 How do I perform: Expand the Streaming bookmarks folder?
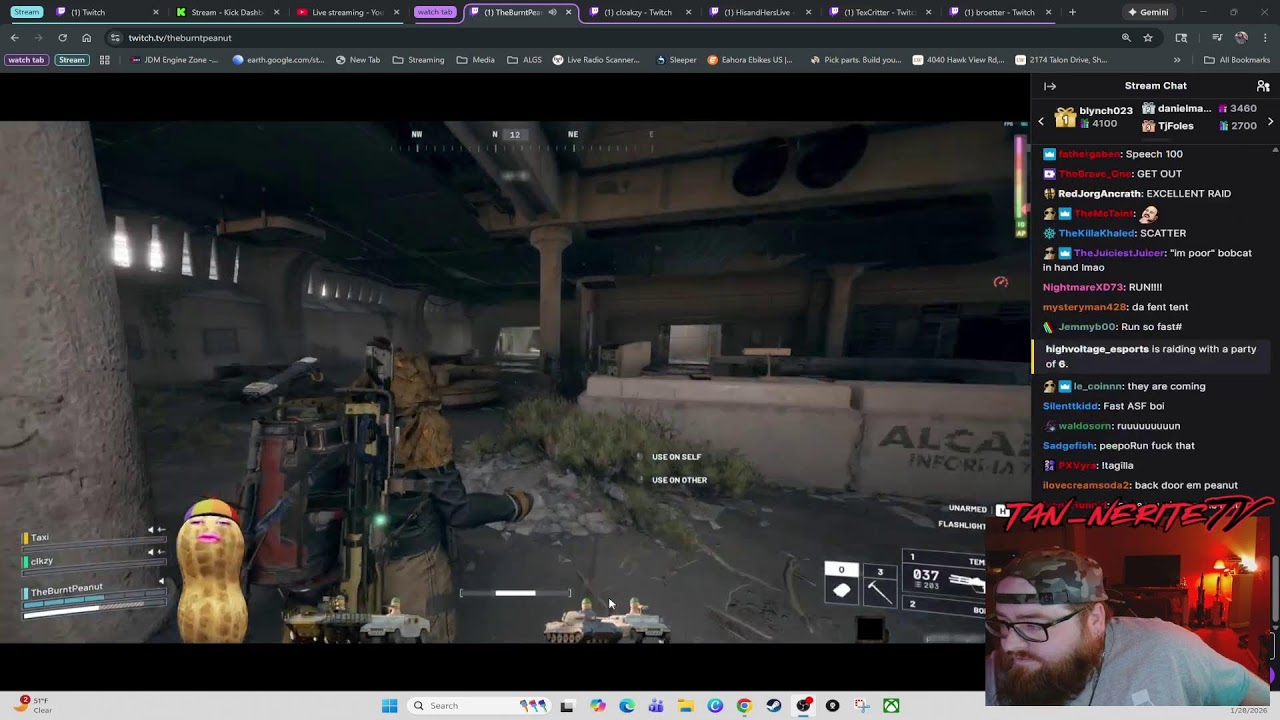coord(418,60)
